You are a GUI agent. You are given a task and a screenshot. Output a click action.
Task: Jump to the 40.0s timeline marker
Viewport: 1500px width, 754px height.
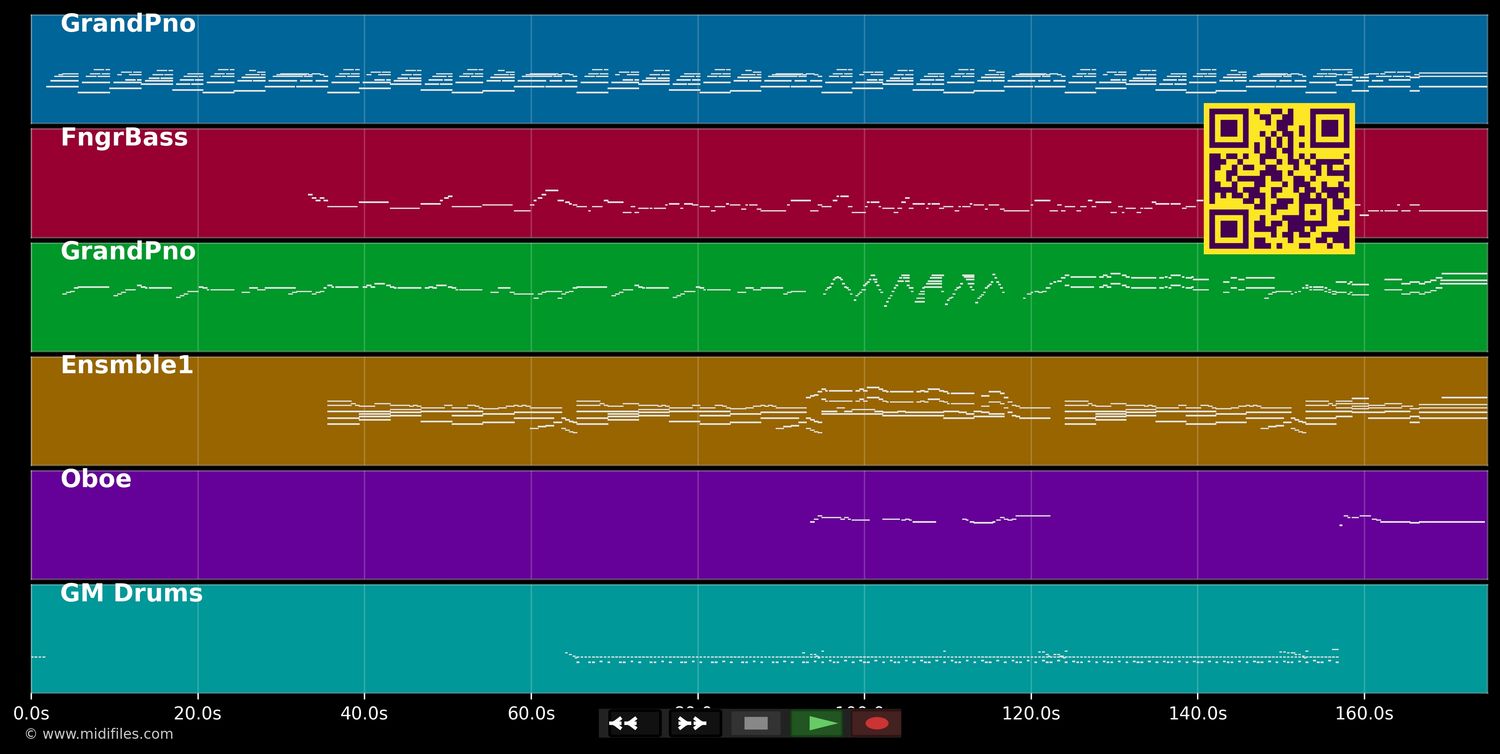pyautogui.click(x=364, y=714)
